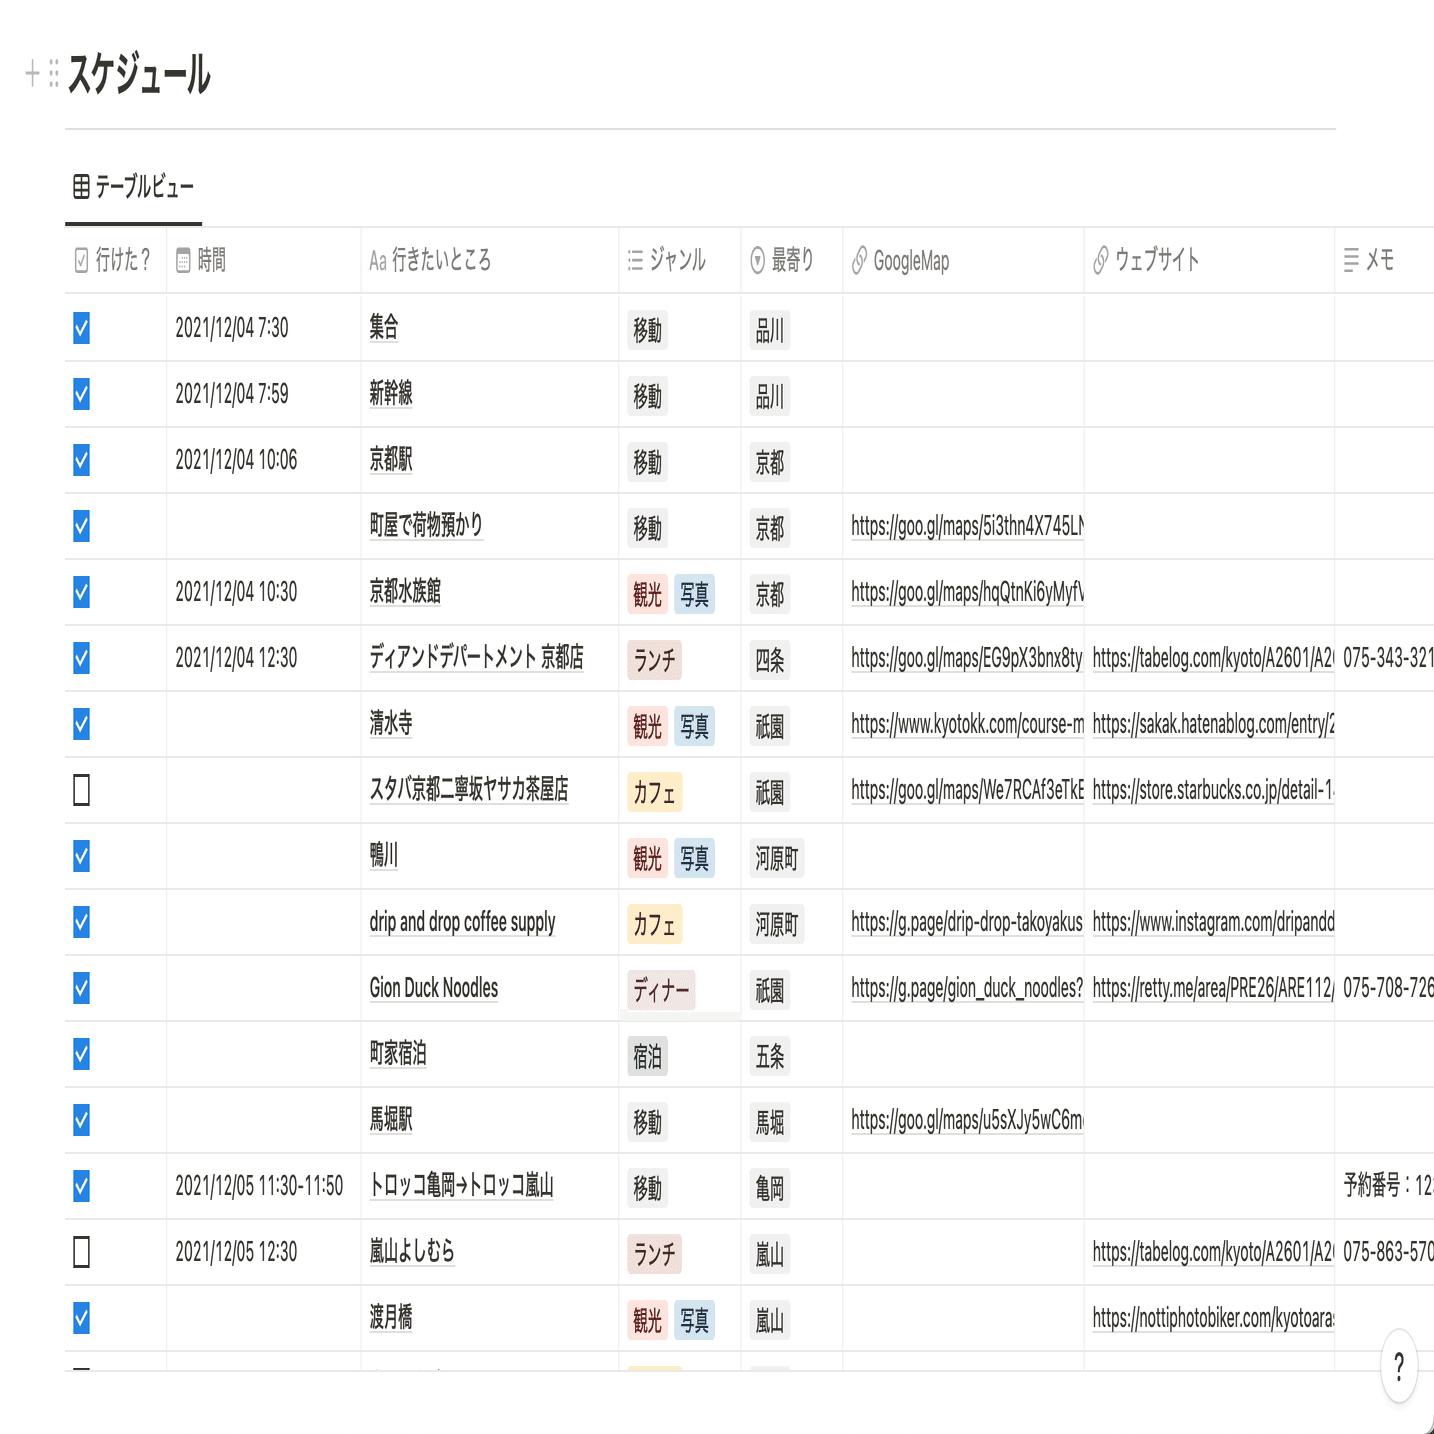Uncheck the 京都水族館 row checkbox
This screenshot has height=1434, width=1434.
(x=82, y=592)
